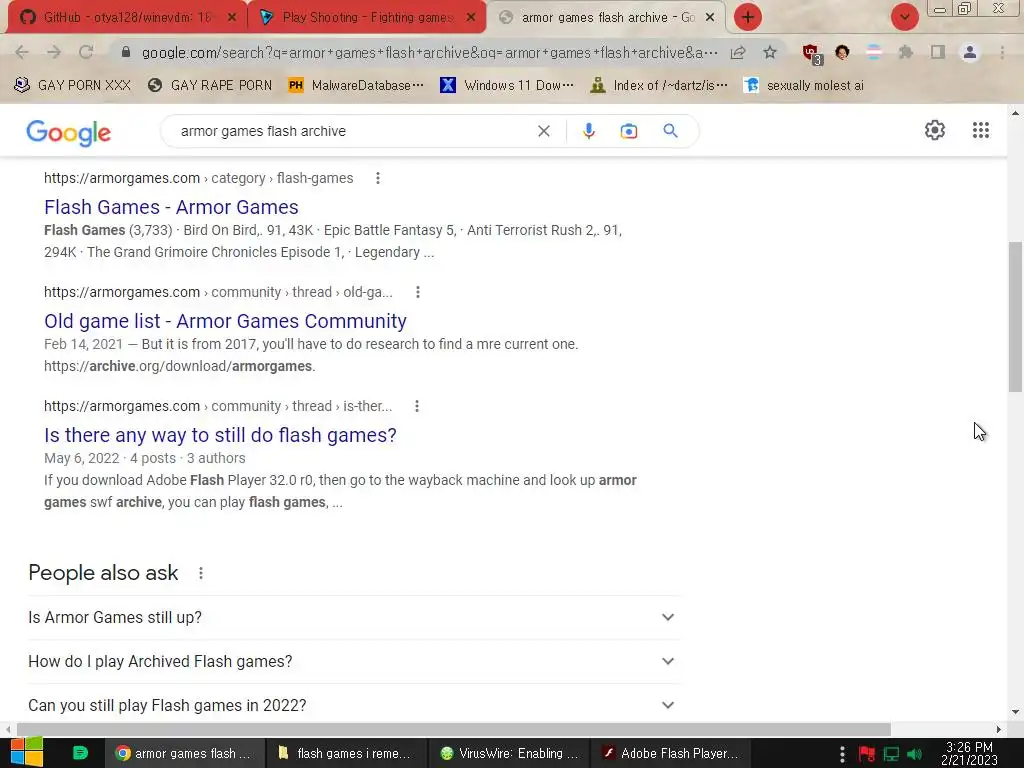Open the Windows 11 Dow… bookmark
Screen dimensions: 1024x768
pos(507,86)
